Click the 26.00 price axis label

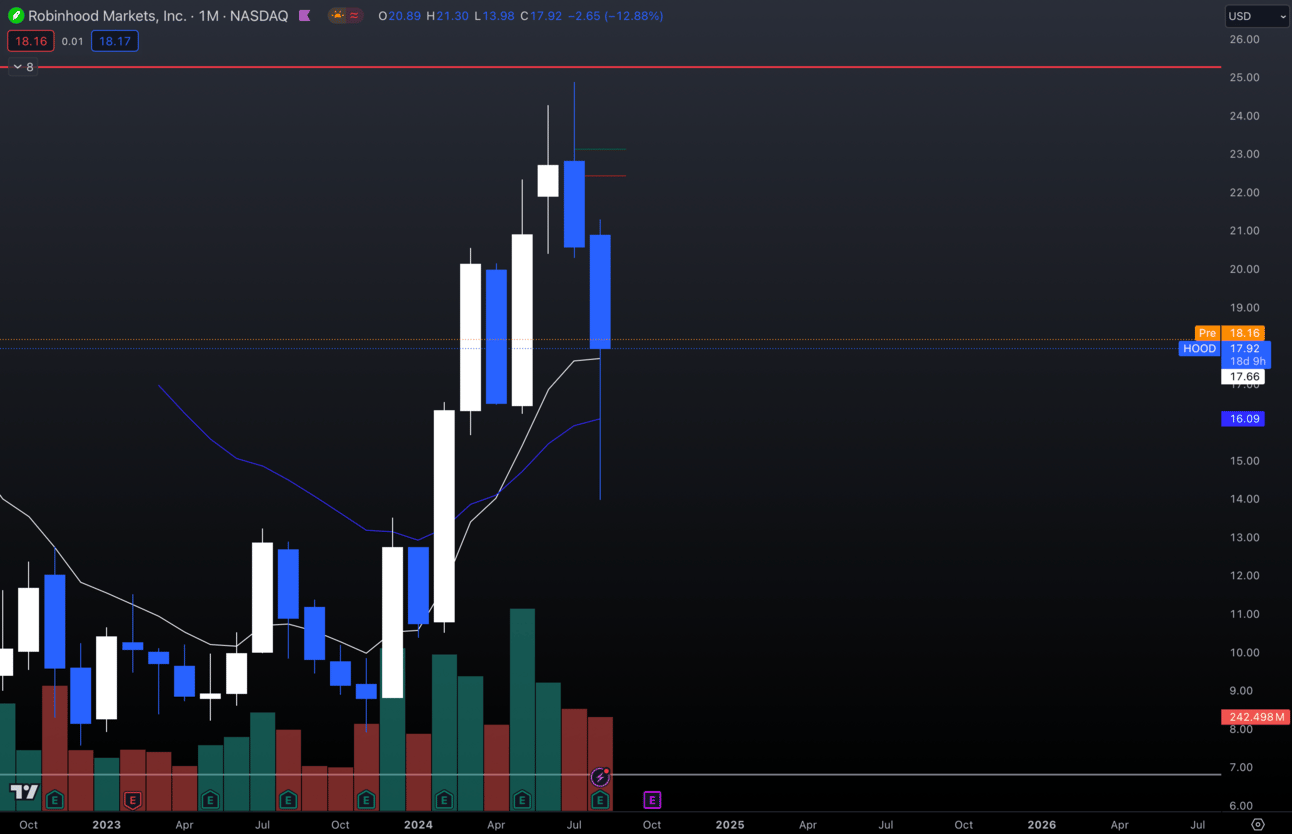tap(1245, 39)
